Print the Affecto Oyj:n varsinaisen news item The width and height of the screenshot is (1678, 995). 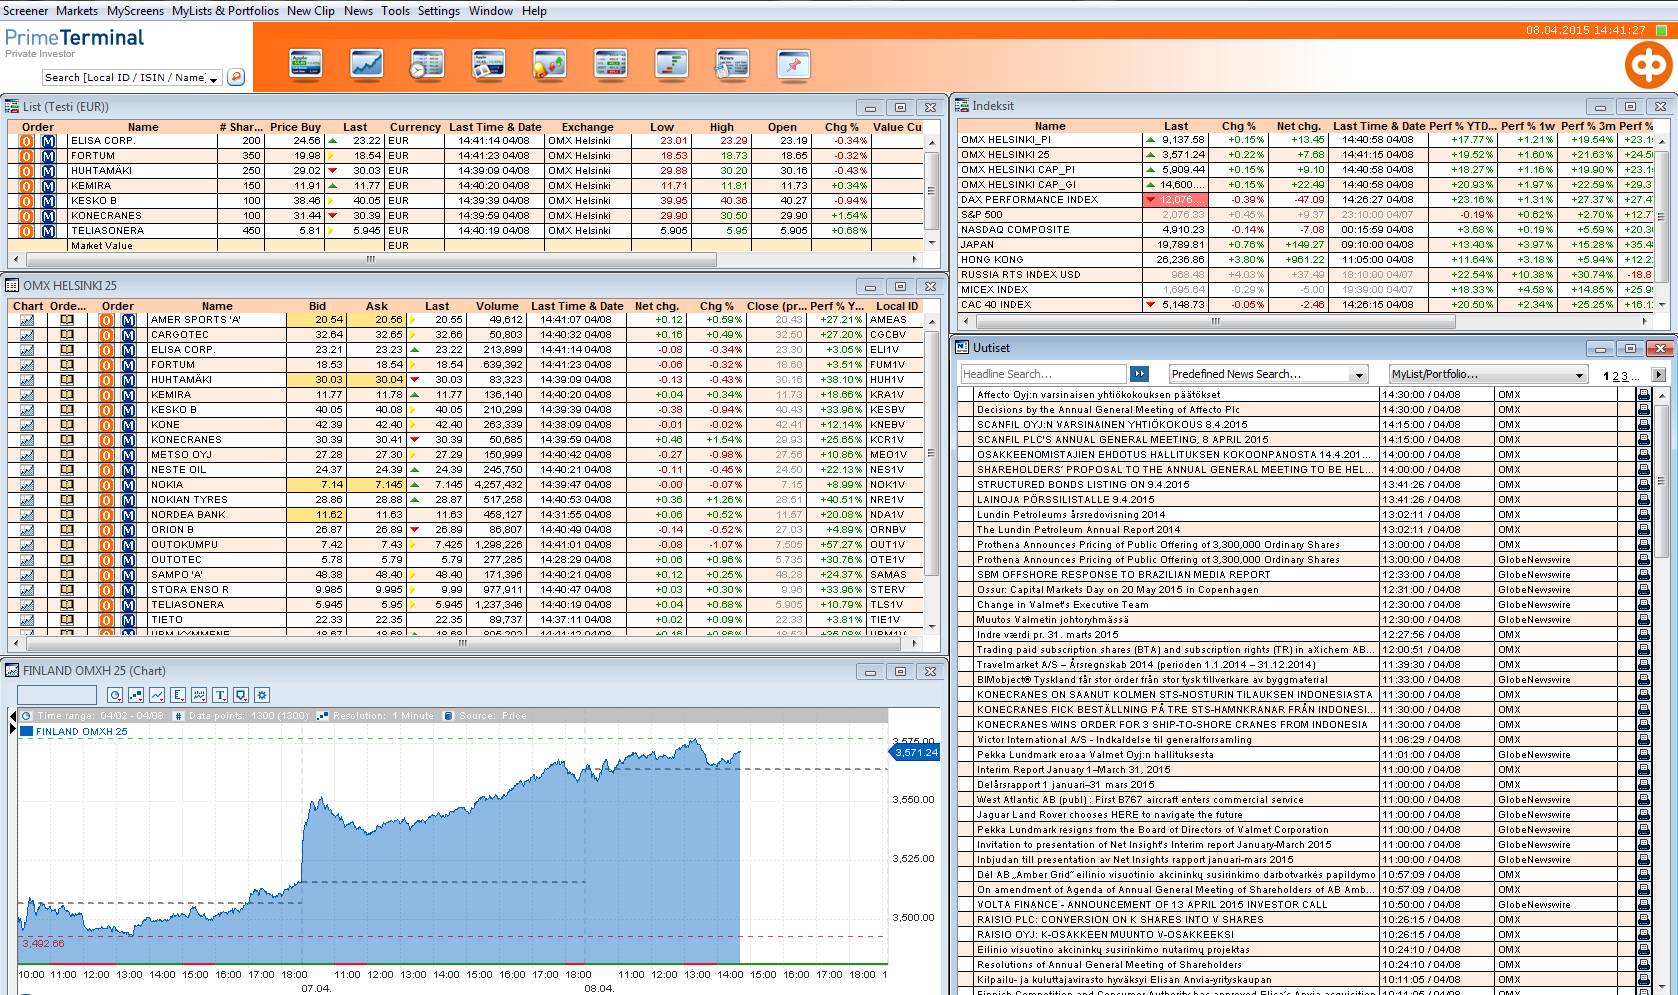(1644, 395)
